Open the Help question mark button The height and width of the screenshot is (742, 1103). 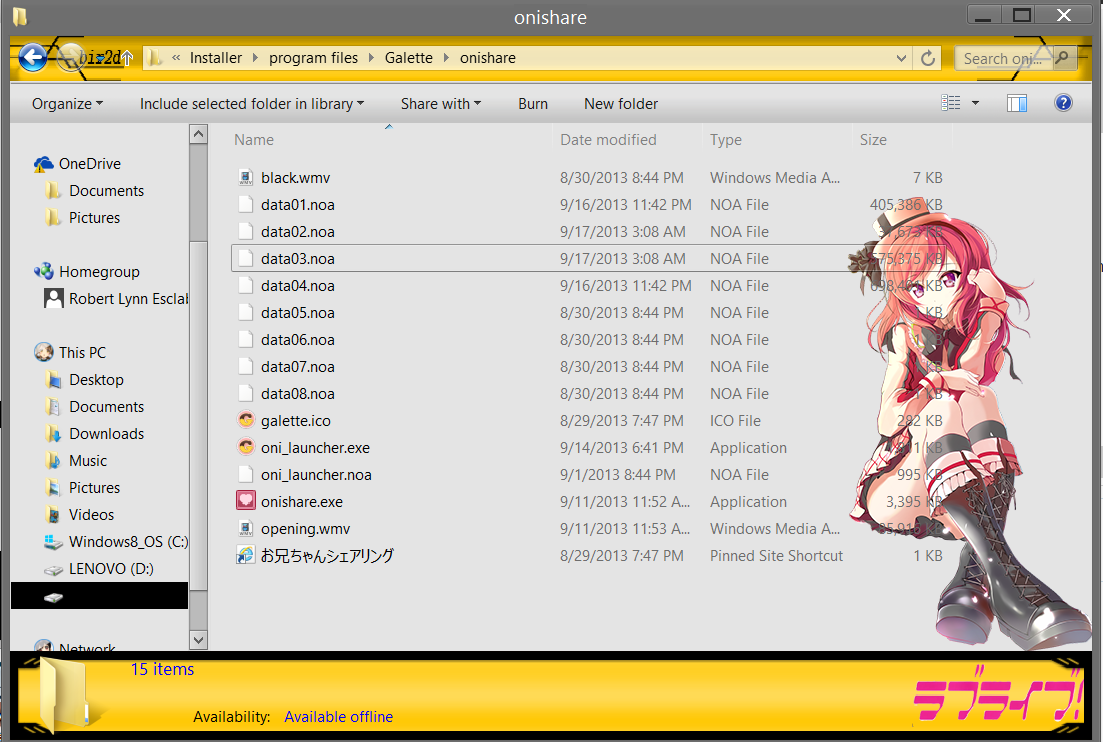click(x=1063, y=103)
